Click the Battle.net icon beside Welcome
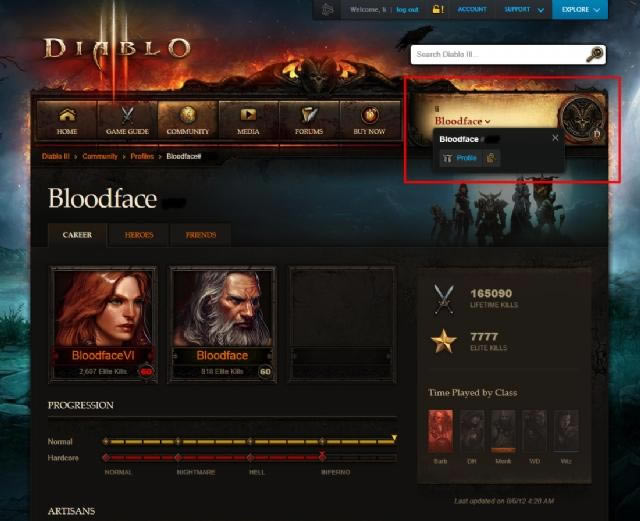 [x=327, y=9]
